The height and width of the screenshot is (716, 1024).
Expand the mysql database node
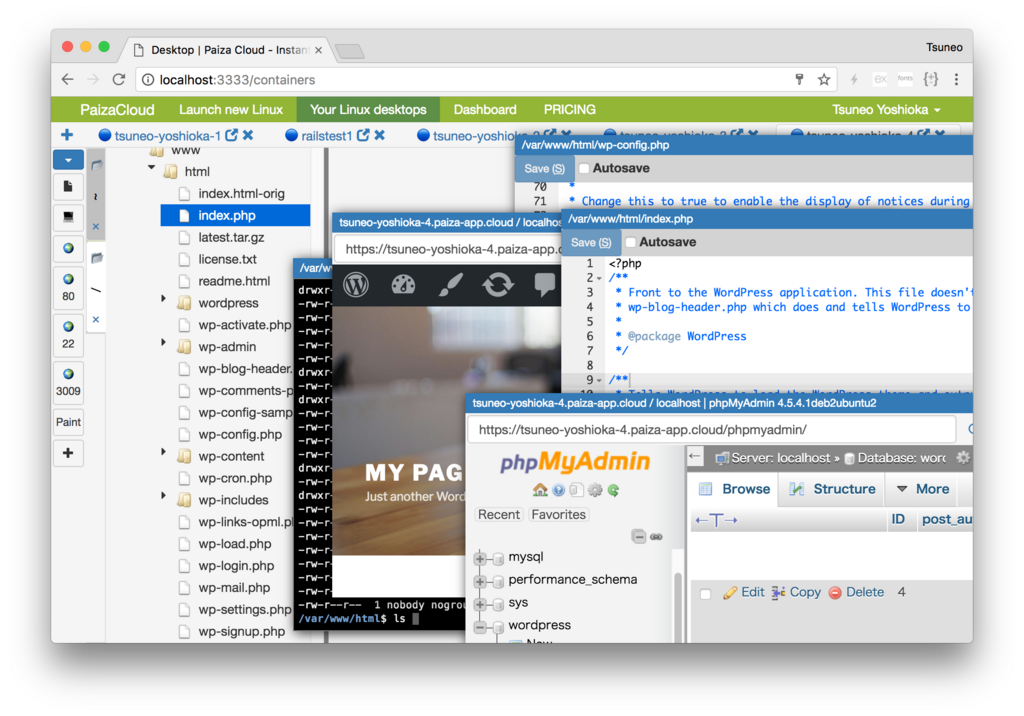pos(480,558)
